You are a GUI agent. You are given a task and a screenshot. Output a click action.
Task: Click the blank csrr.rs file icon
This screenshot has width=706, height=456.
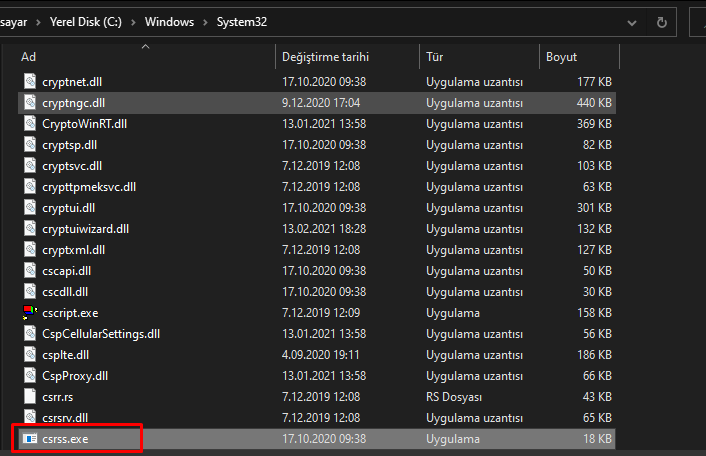click(x=30, y=397)
